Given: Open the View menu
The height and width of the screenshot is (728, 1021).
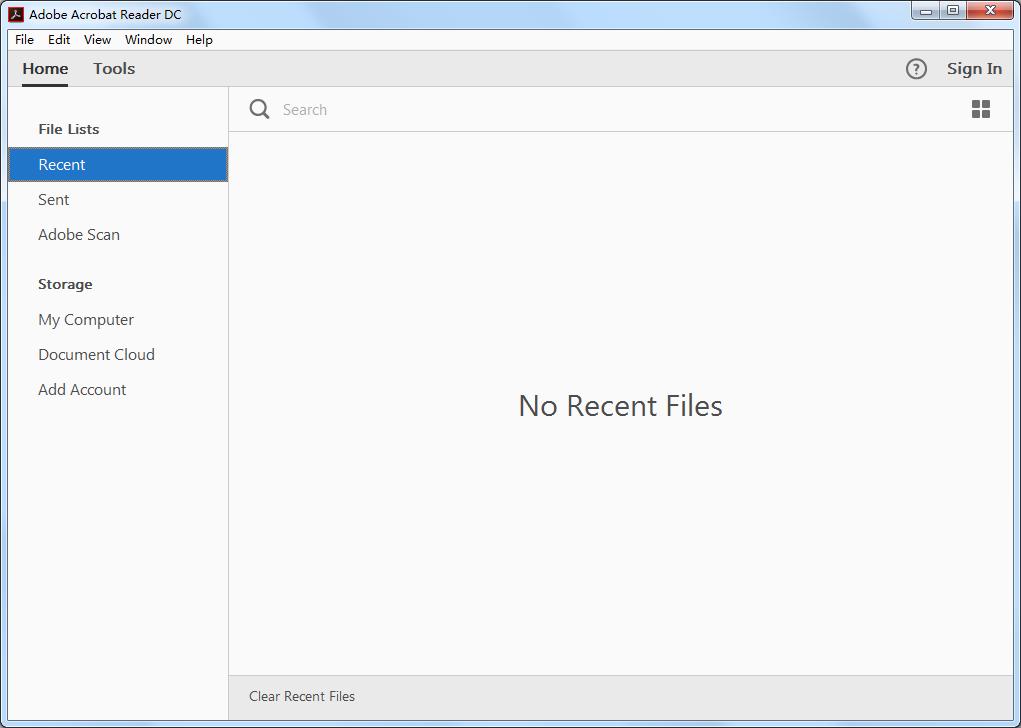Looking at the screenshot, I should pyautogui.click(x=97, y=40).
